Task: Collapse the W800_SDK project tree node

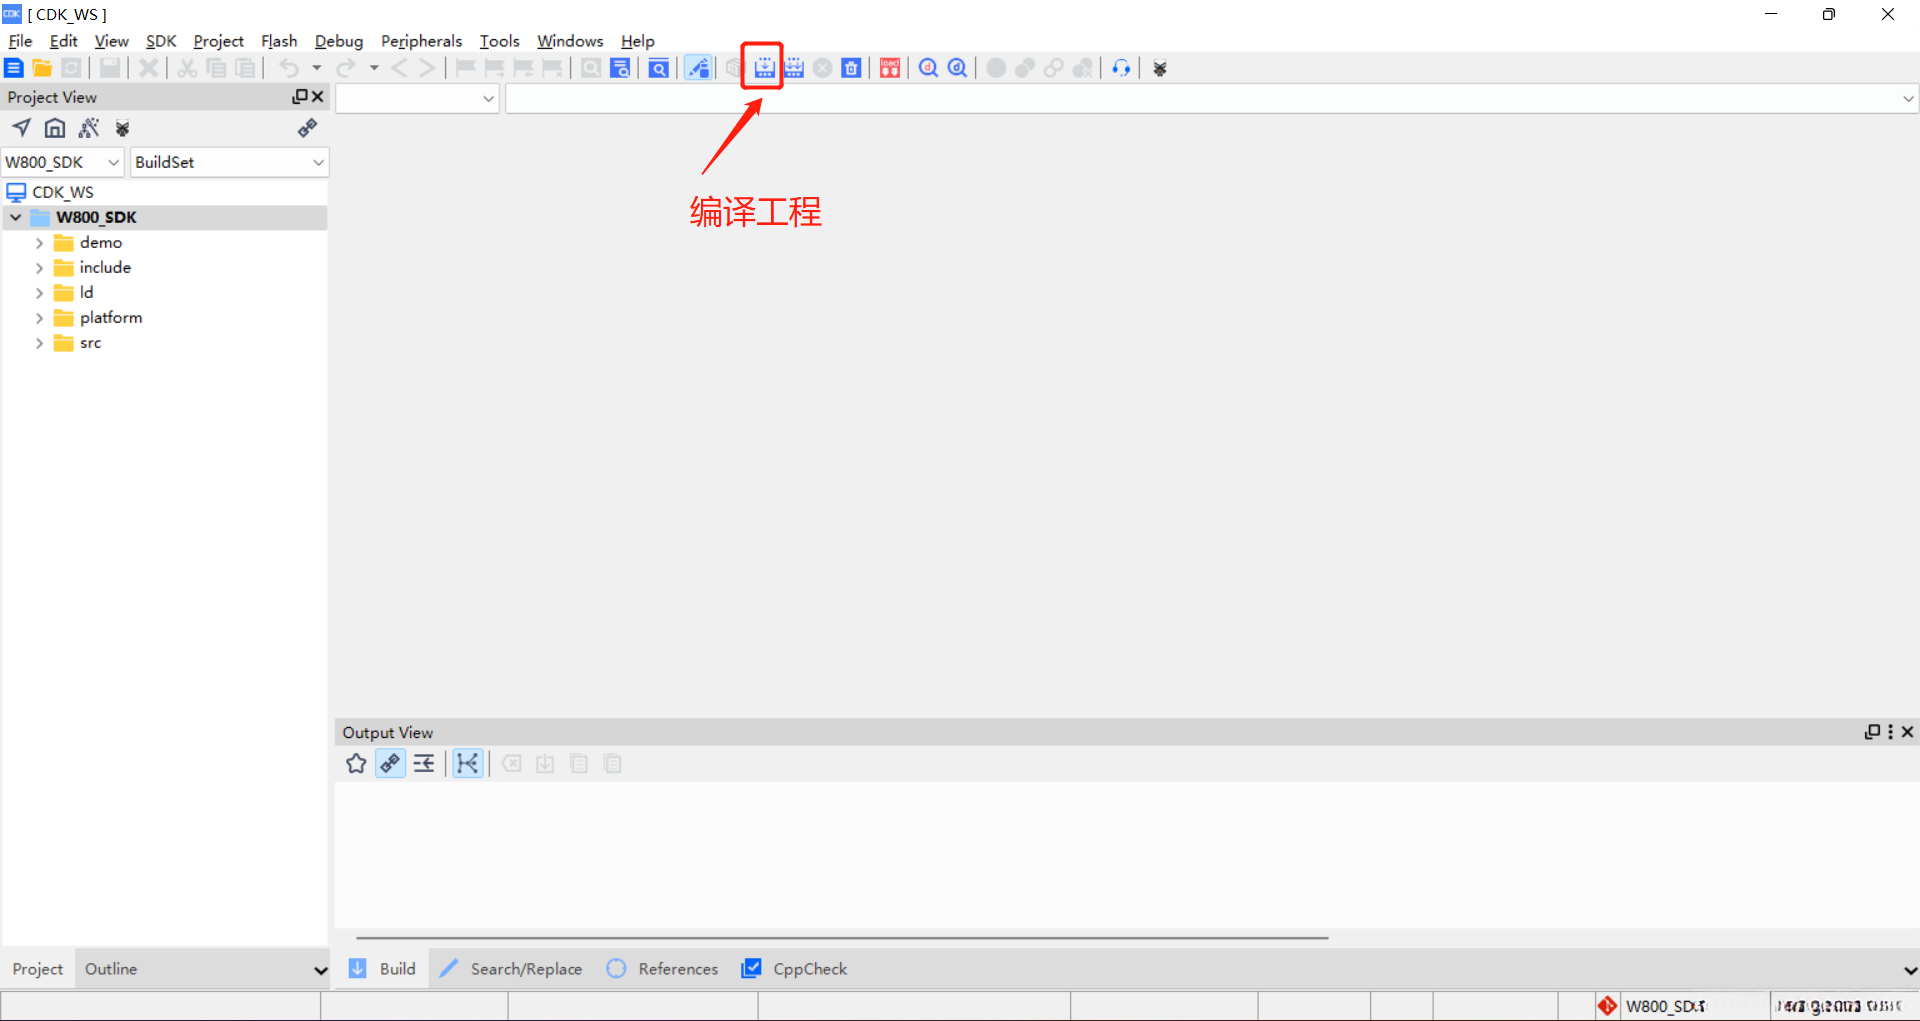Action: pos(16,217)
